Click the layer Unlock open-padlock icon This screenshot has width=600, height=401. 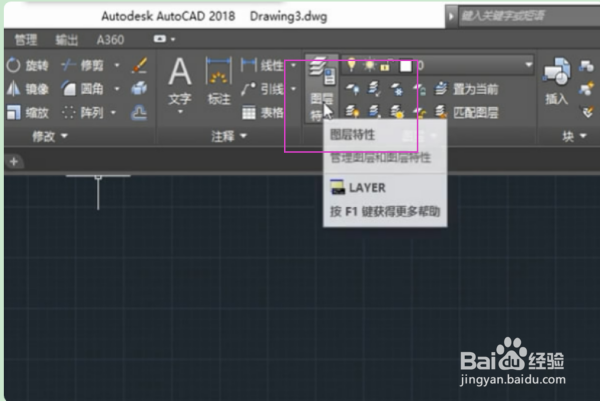419,112
